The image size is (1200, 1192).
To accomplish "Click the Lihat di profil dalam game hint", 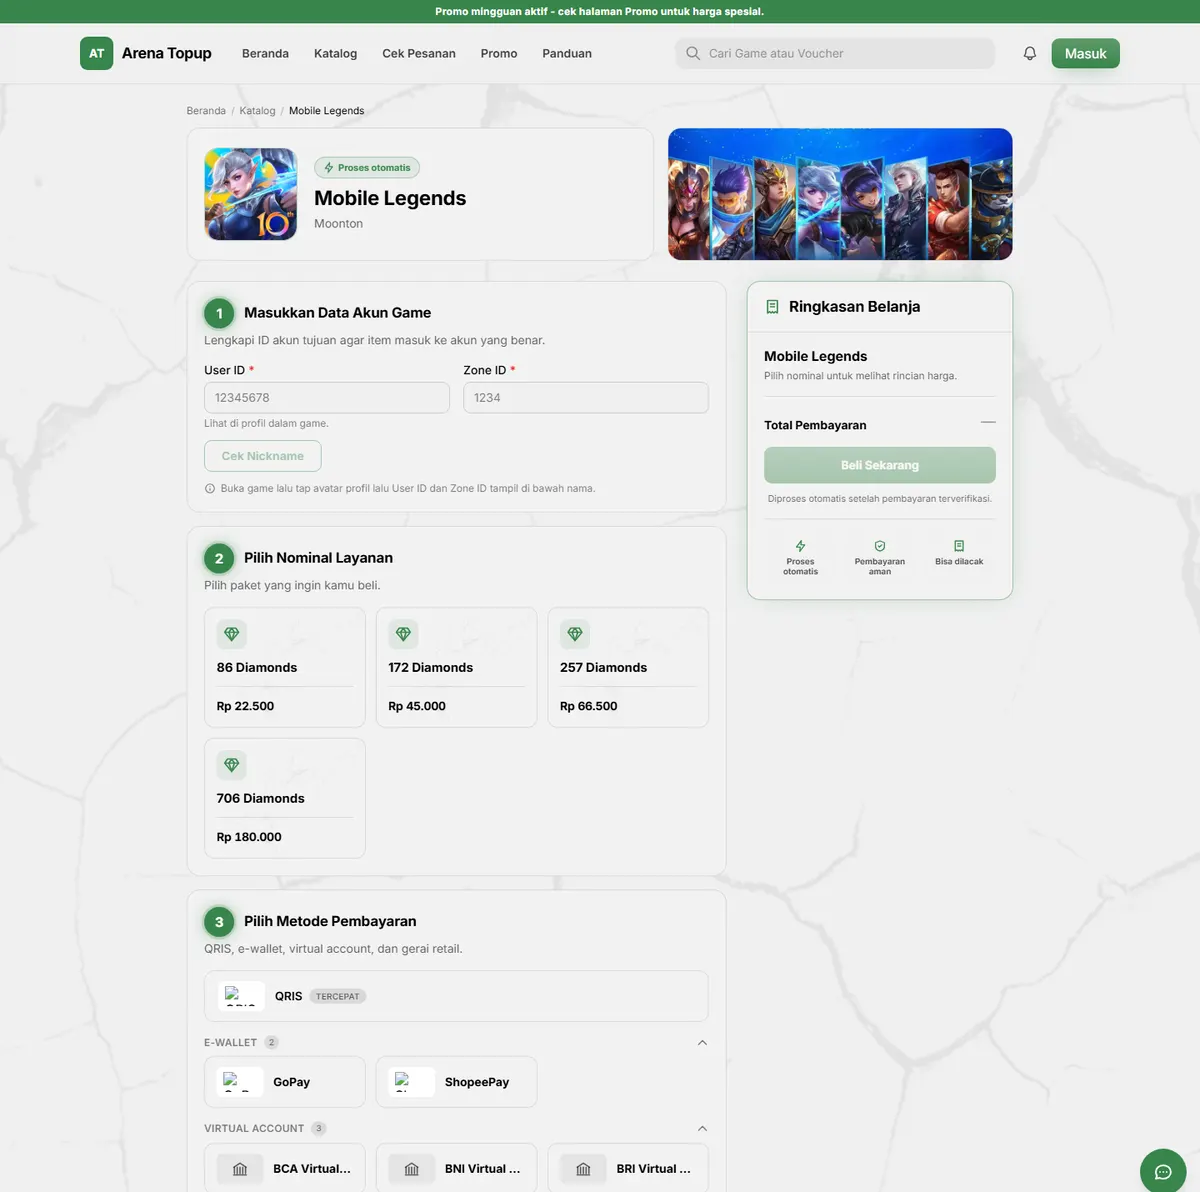I will (x=266, y=424).
